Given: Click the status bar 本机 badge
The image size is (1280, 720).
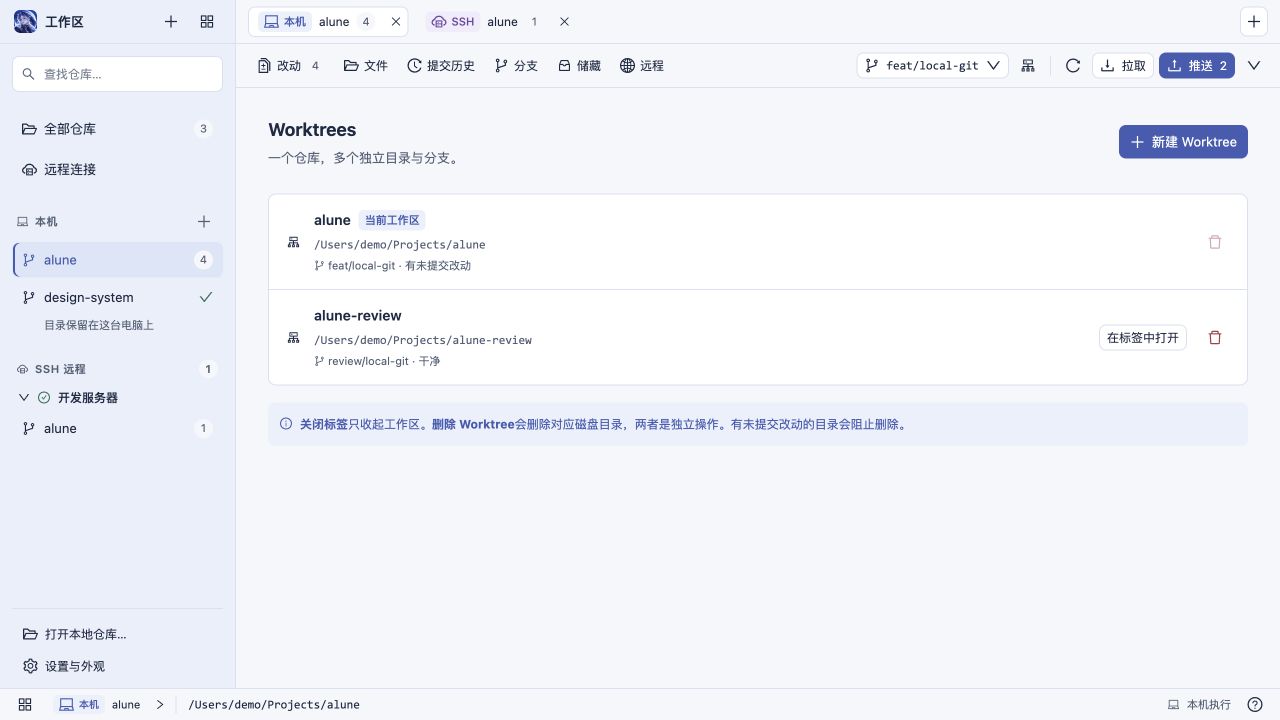Looking at the screenshot, I should [x=79, y=705].
